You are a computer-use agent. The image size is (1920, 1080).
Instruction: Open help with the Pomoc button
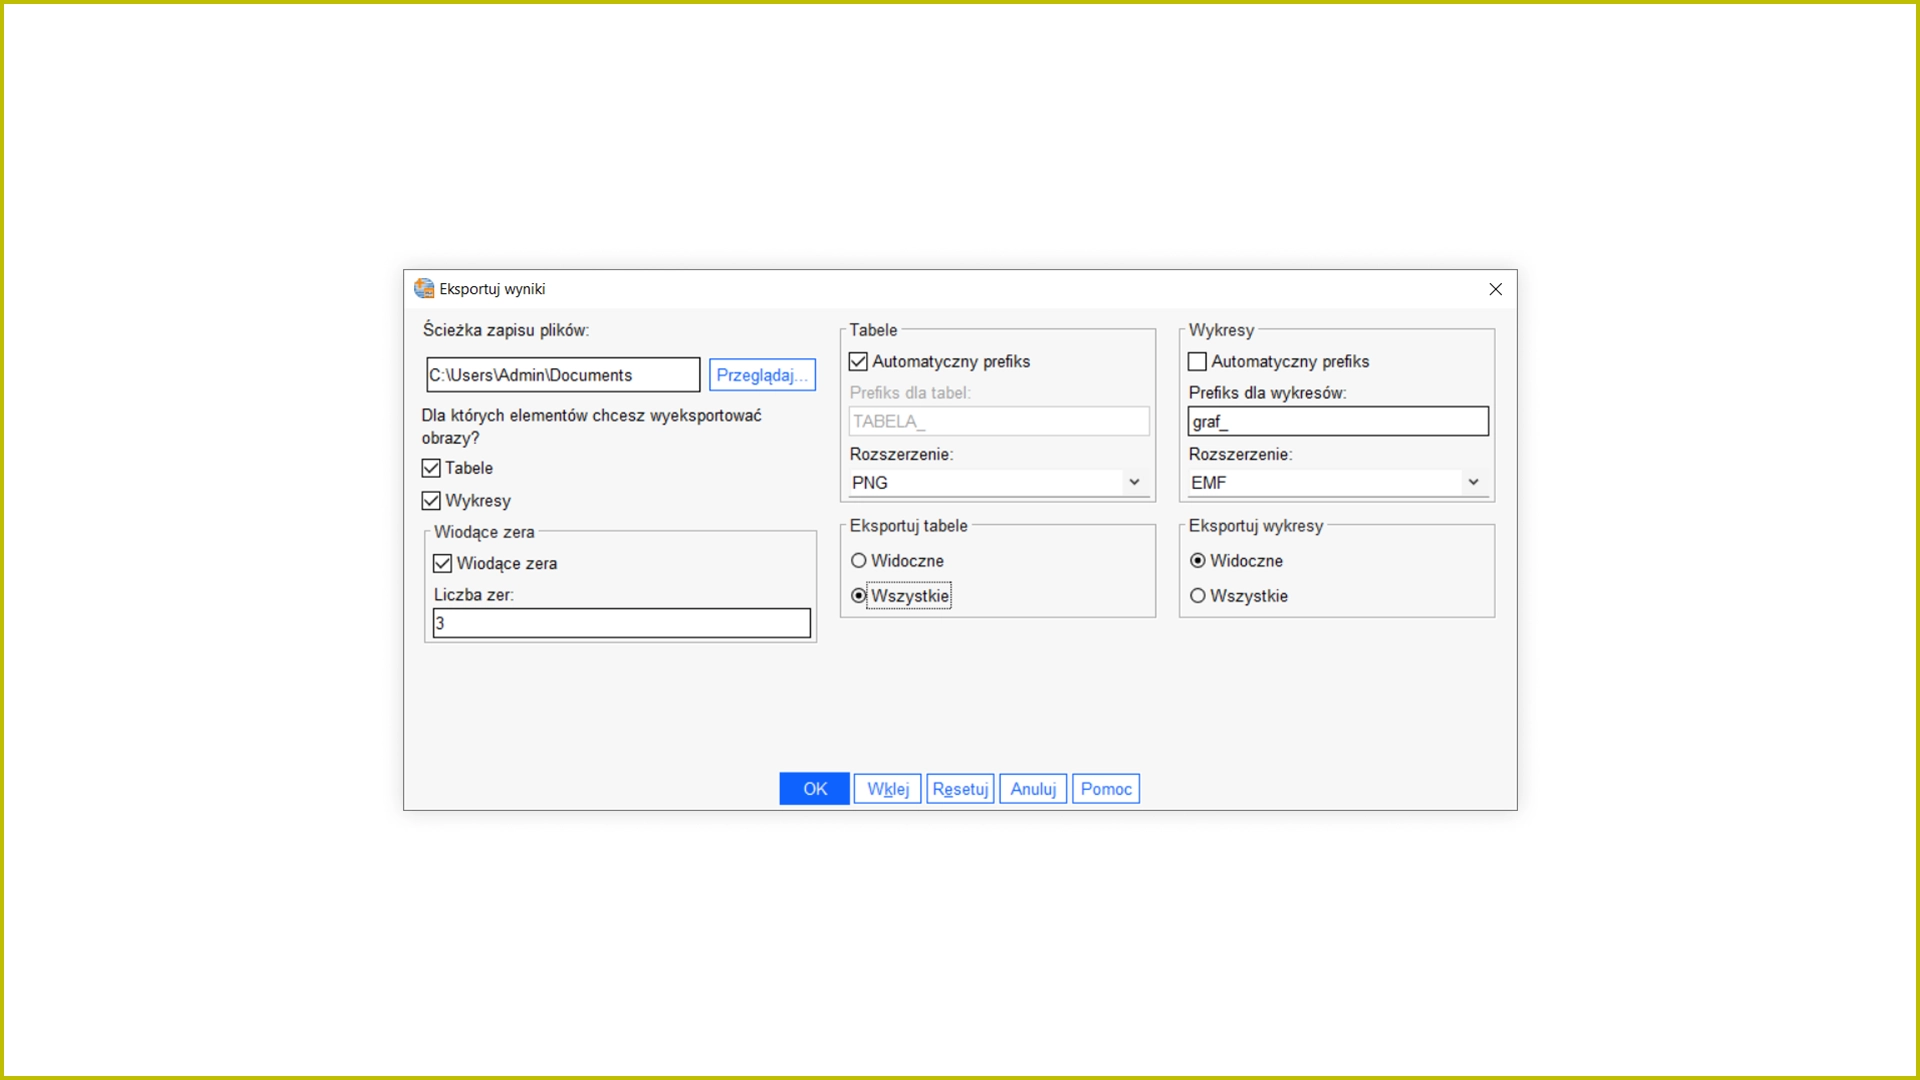pyautogui.click(x=1105, y=789)
